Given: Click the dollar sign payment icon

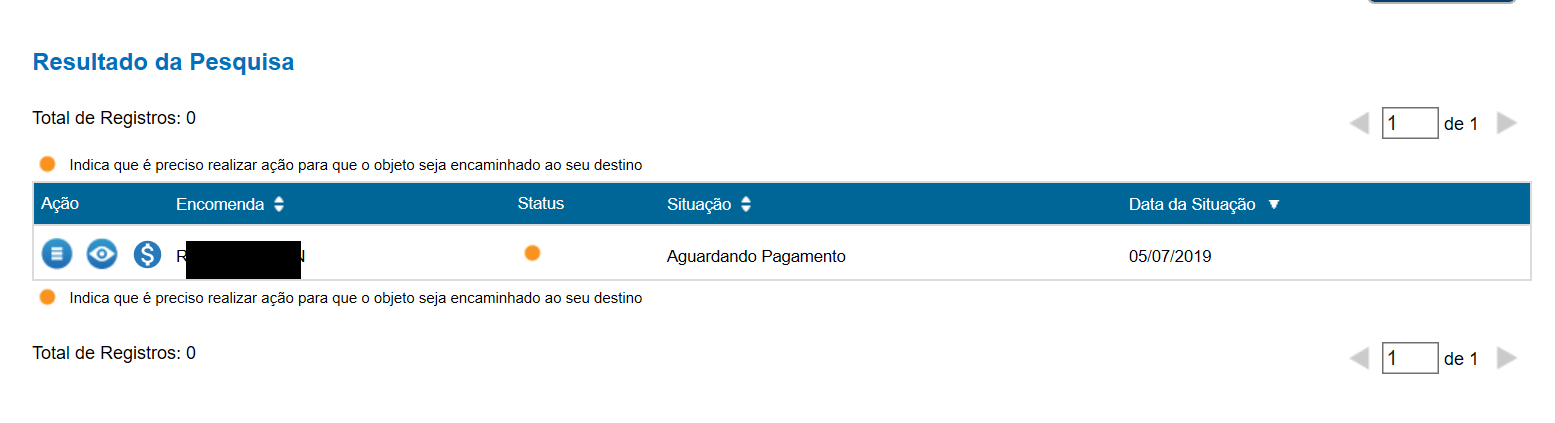Looking at the screenshot, I should click(147, 254).
